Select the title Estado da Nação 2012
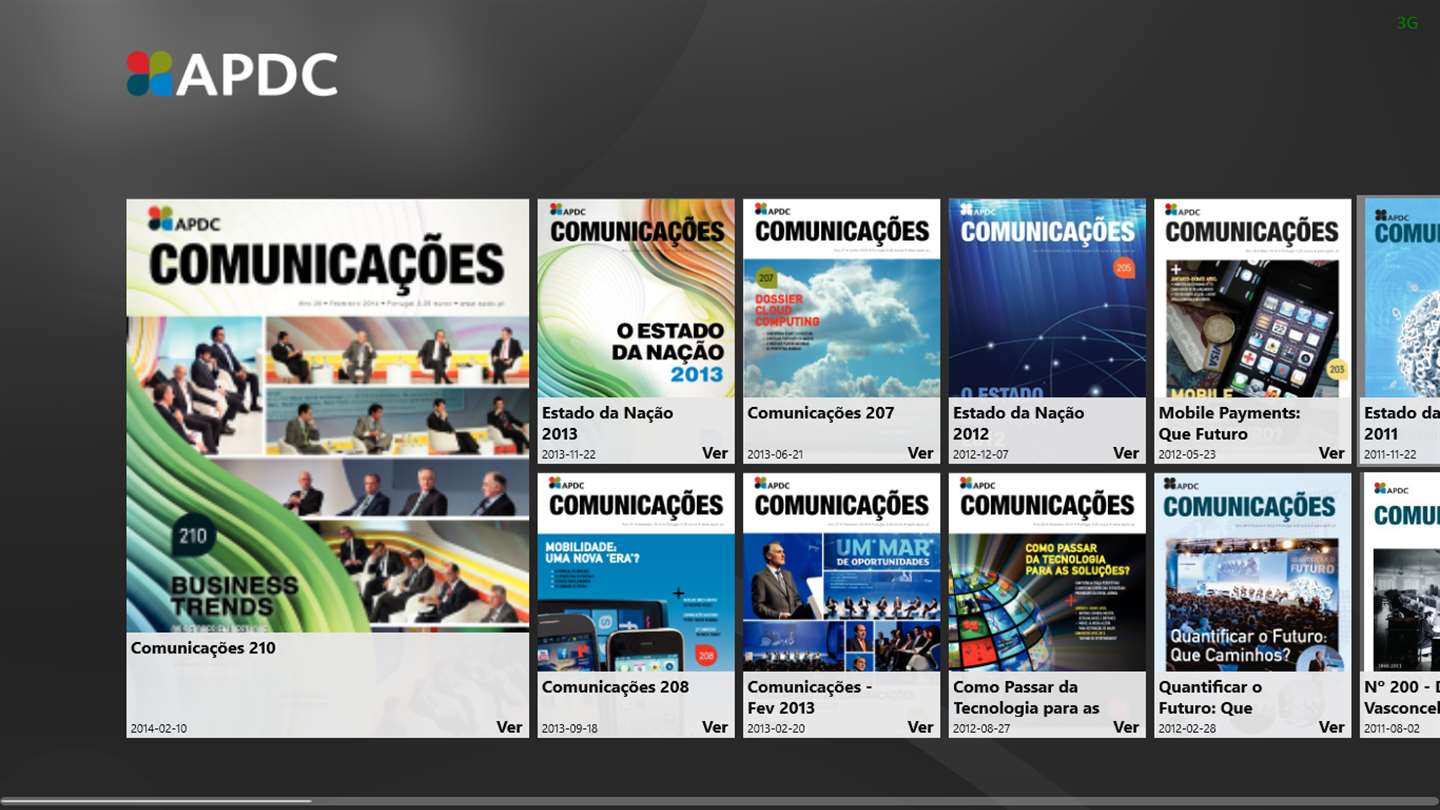The height and width of the screenshot is (810, 1440). 1018,423
